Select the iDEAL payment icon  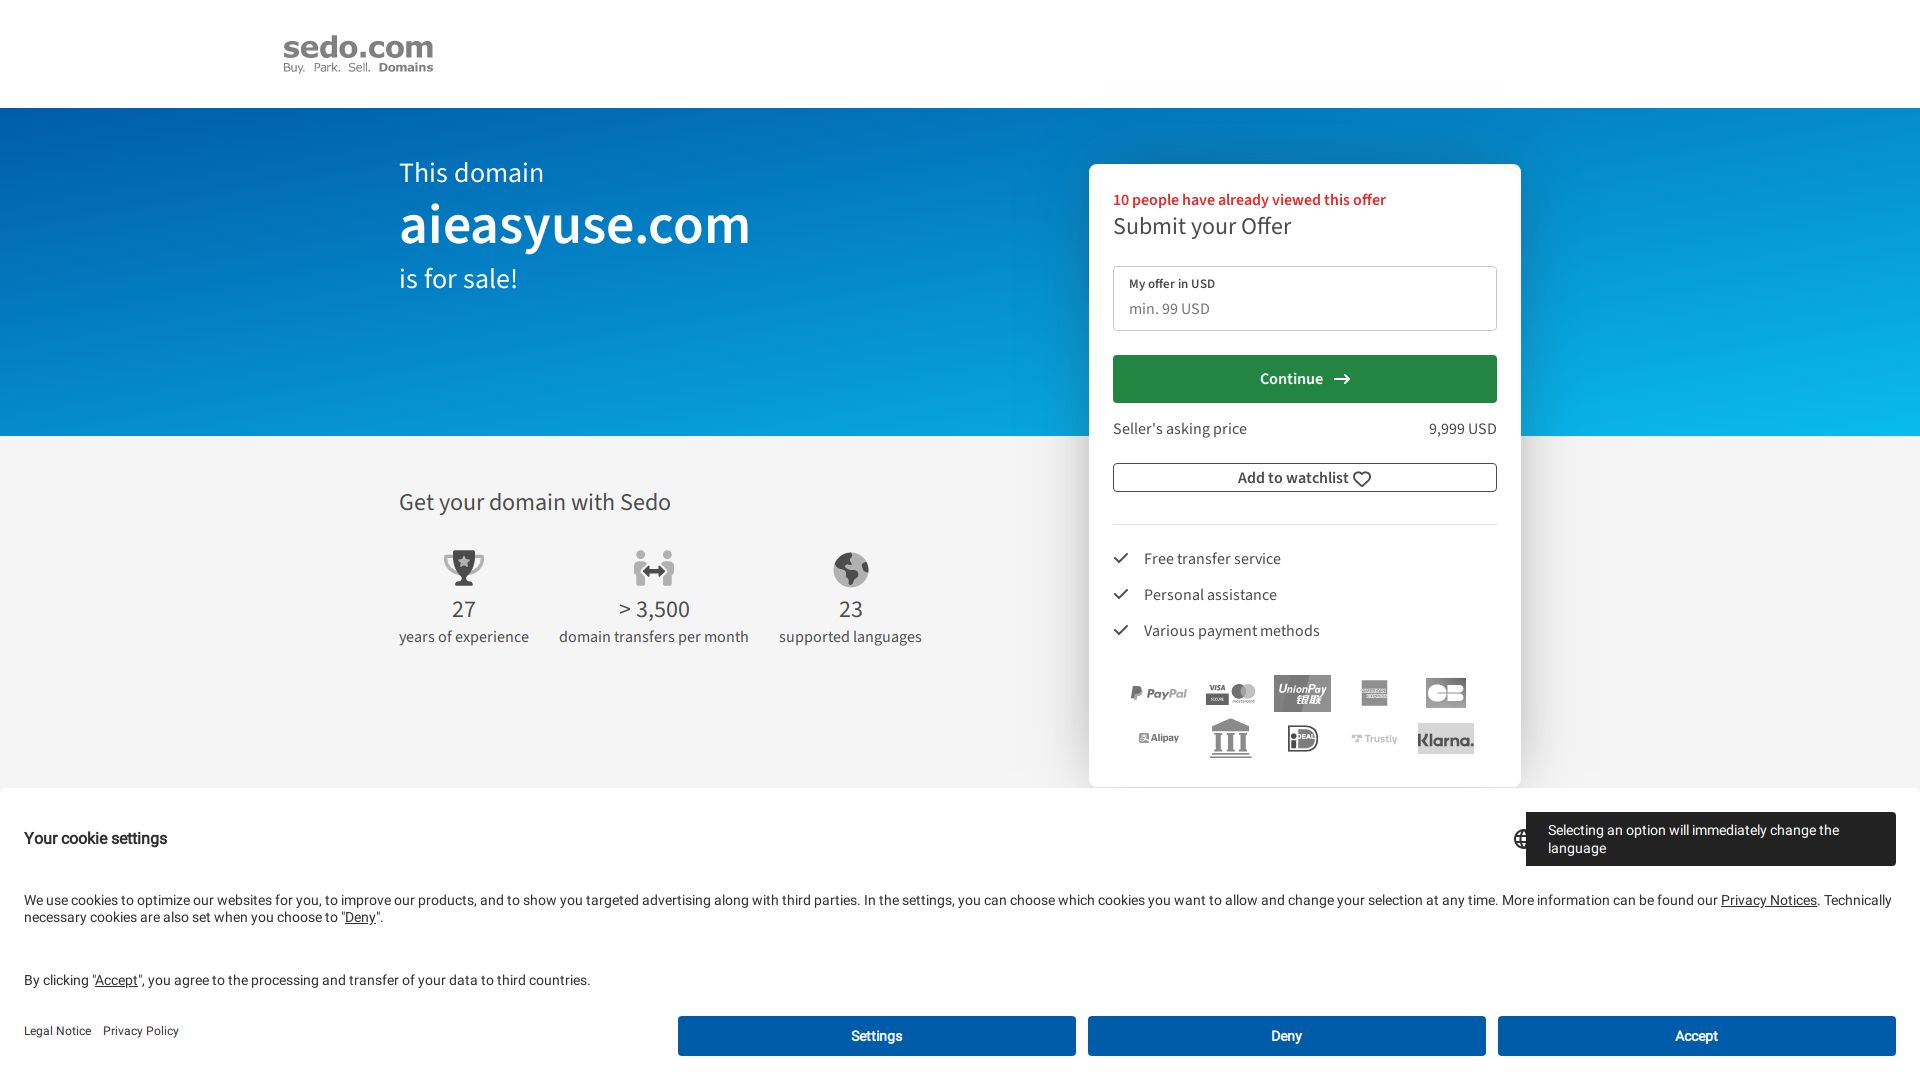(1302, 738)
